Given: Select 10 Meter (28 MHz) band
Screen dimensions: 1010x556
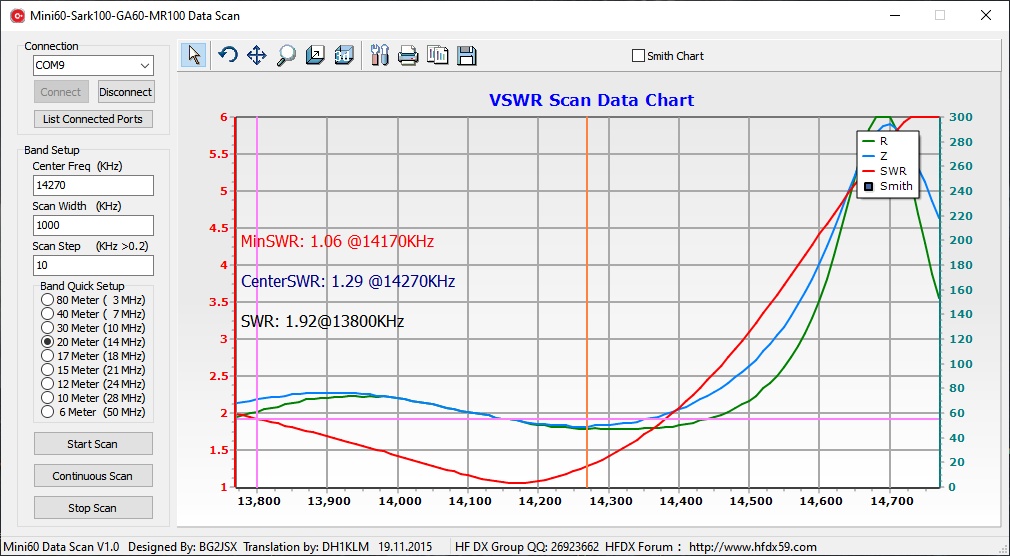Looking at the screenshot, I should tap(48, 398).
